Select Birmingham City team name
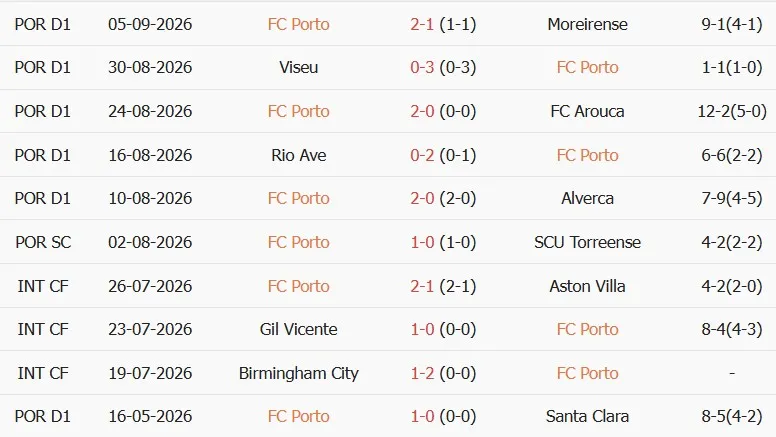The width and height of the screenshot is (776, 437). (298, 374)
